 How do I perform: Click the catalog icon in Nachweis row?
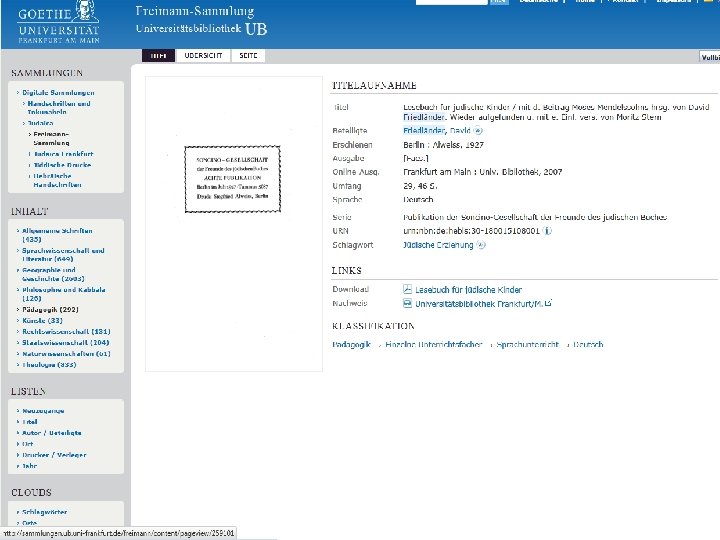[x=407, y=304]
